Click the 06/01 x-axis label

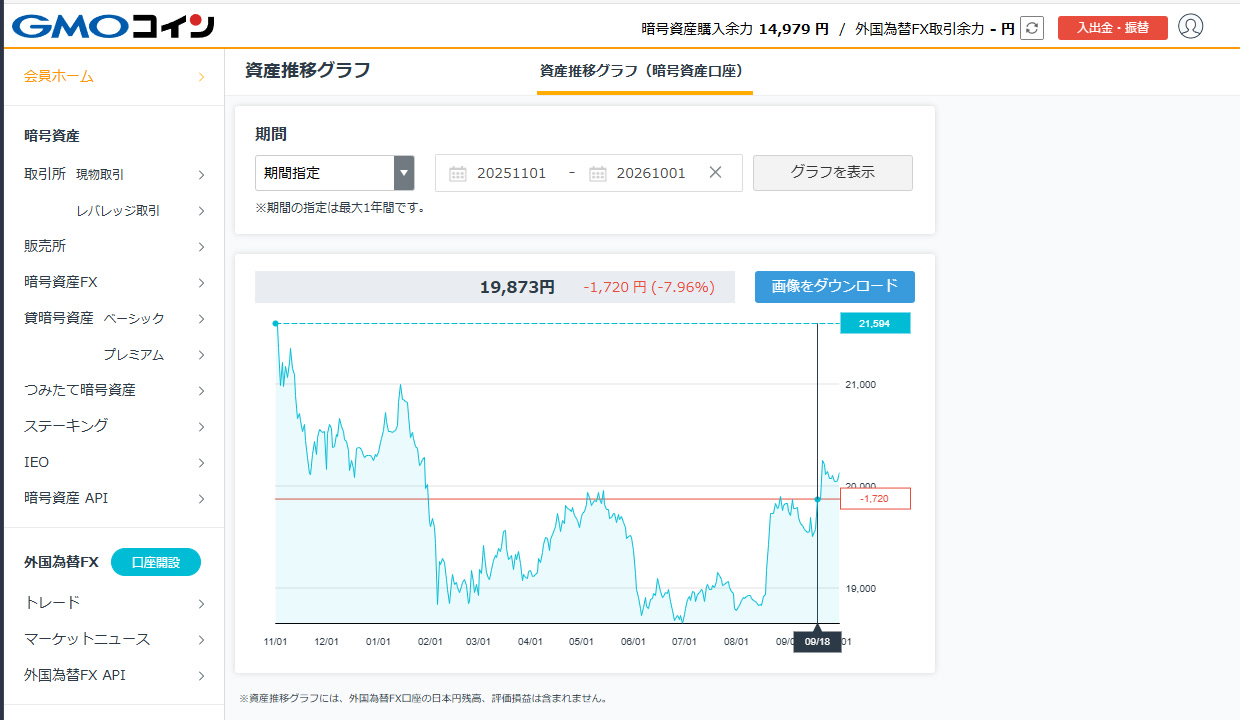click(x=633, y=642)
